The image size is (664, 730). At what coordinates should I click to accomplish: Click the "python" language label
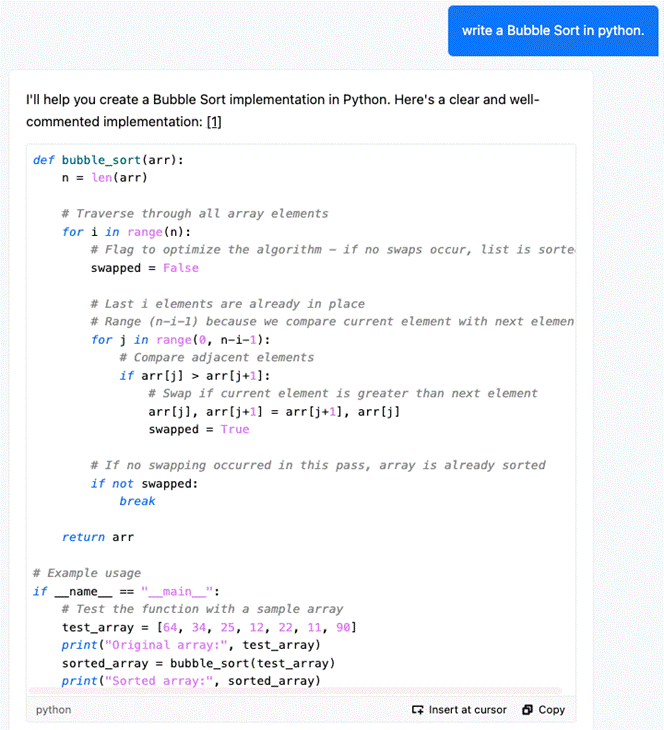click(54, 710)
